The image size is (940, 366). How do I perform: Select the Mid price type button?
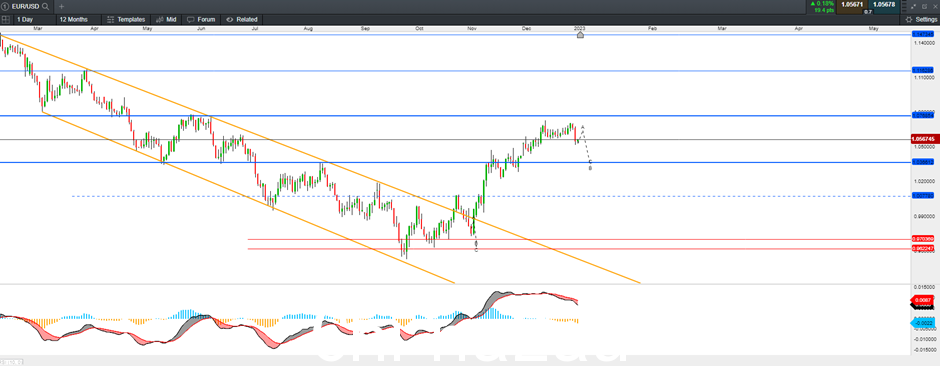[165, 19]
